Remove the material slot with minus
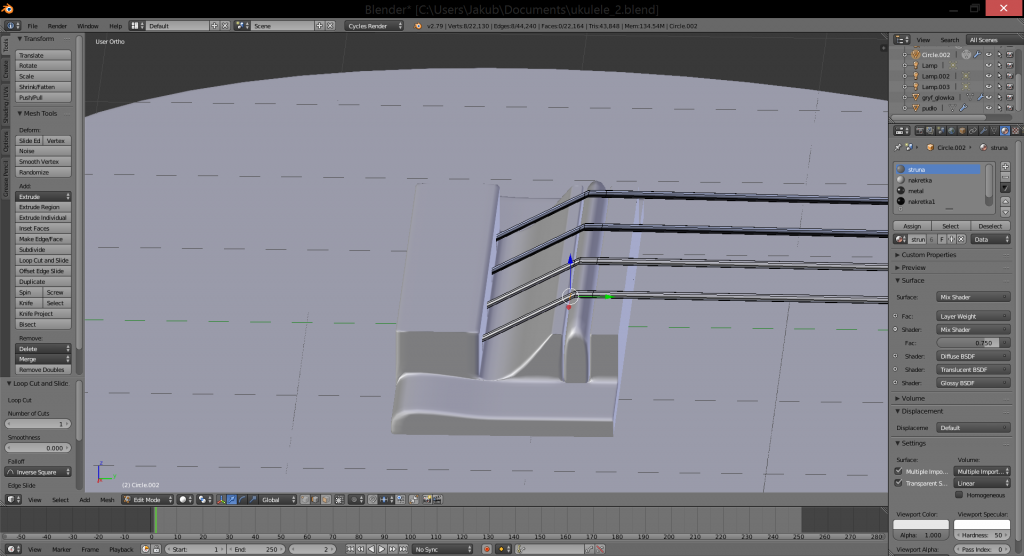1024x556 pixels. [1006, 177]
